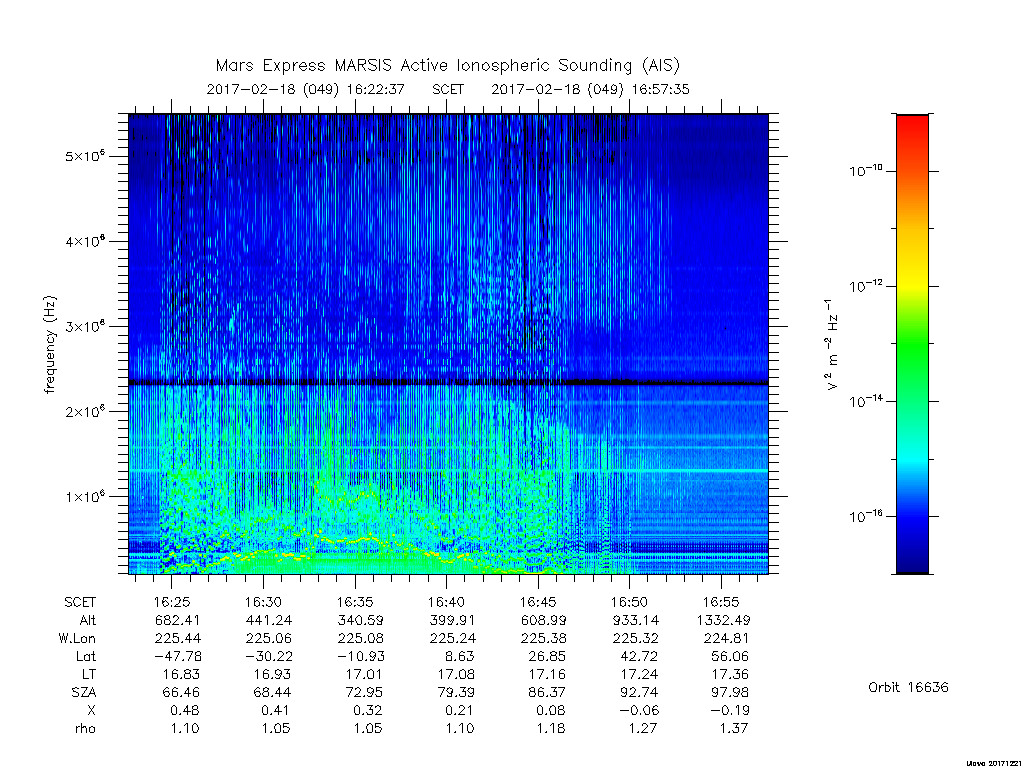Click the 'Orbit 16636' label
This screenshot has width=1024, height=768.
(x=908, y=687)
